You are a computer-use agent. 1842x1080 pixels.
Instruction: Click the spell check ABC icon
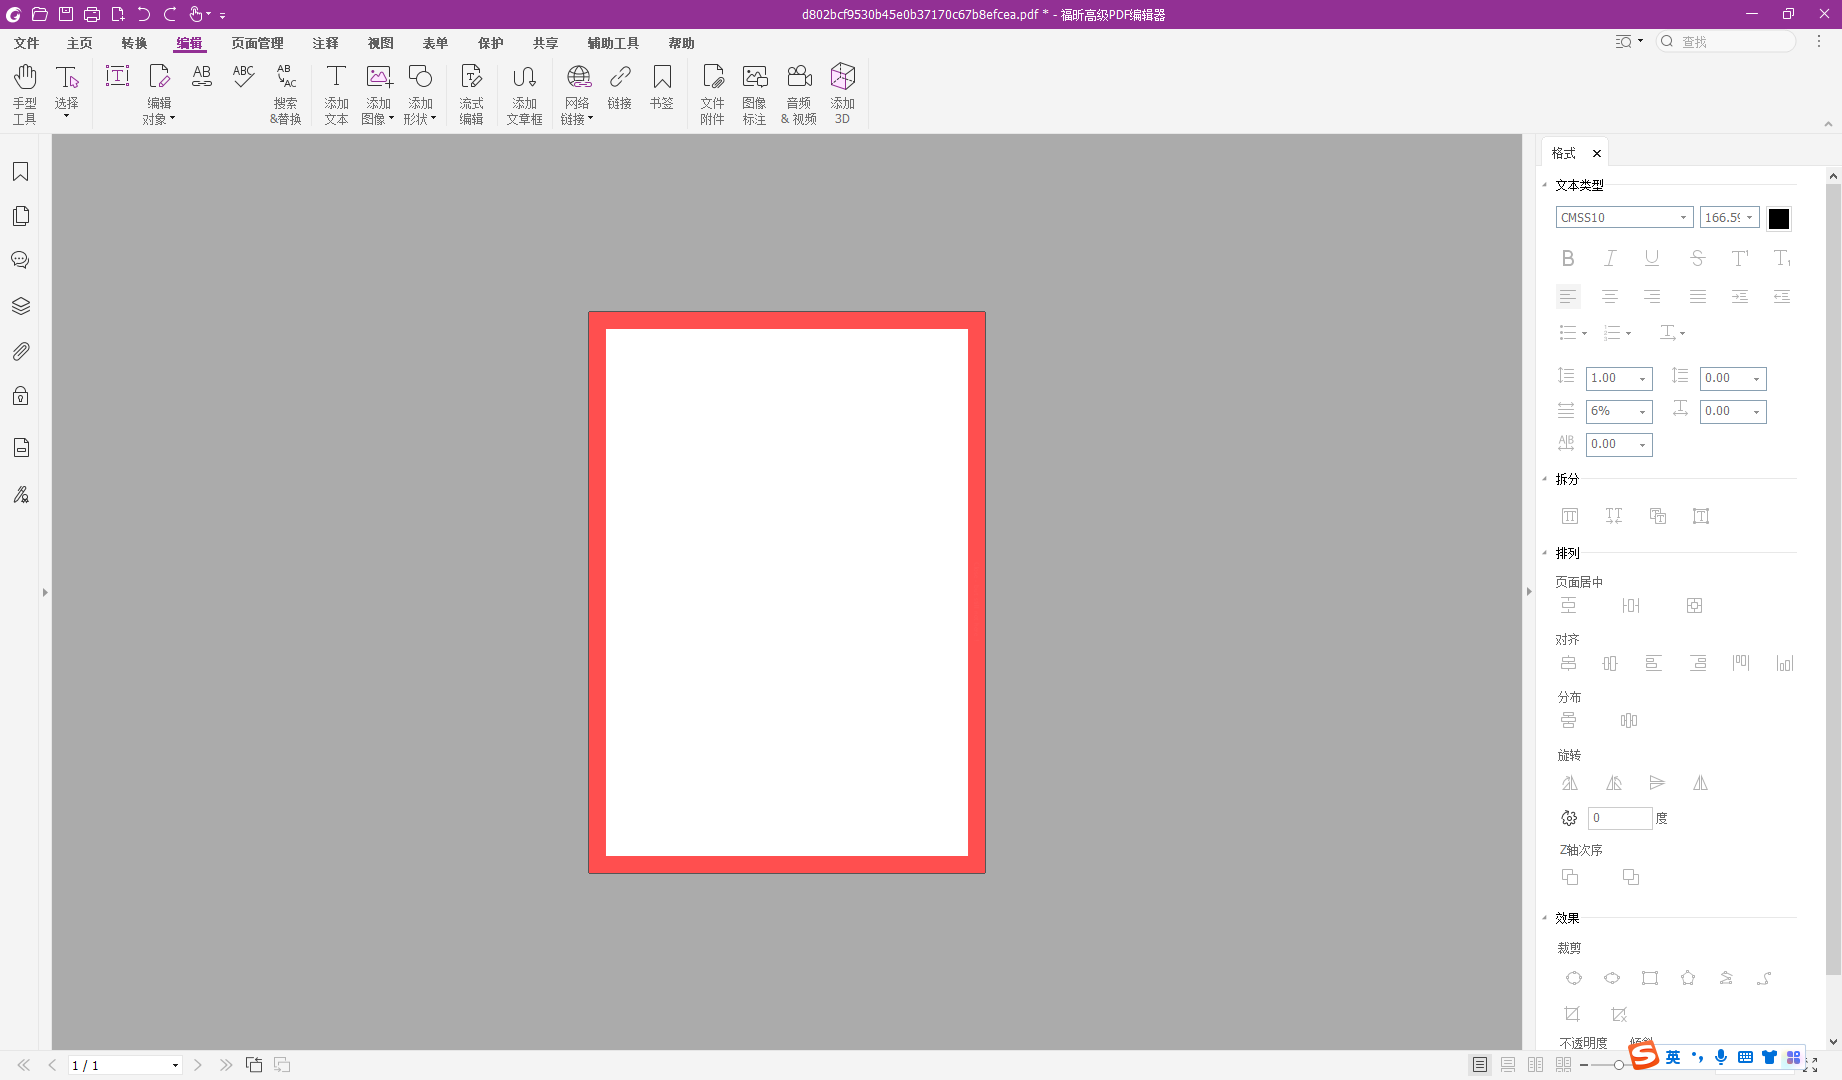point(243,77)
